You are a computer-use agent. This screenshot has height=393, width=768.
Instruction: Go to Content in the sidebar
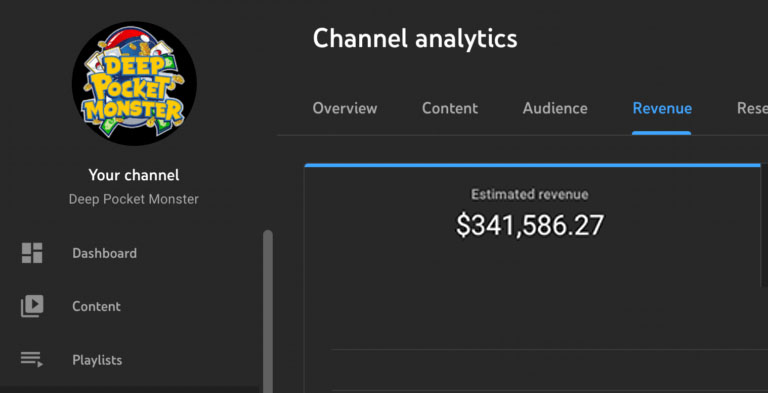click(x=96, y=306)
